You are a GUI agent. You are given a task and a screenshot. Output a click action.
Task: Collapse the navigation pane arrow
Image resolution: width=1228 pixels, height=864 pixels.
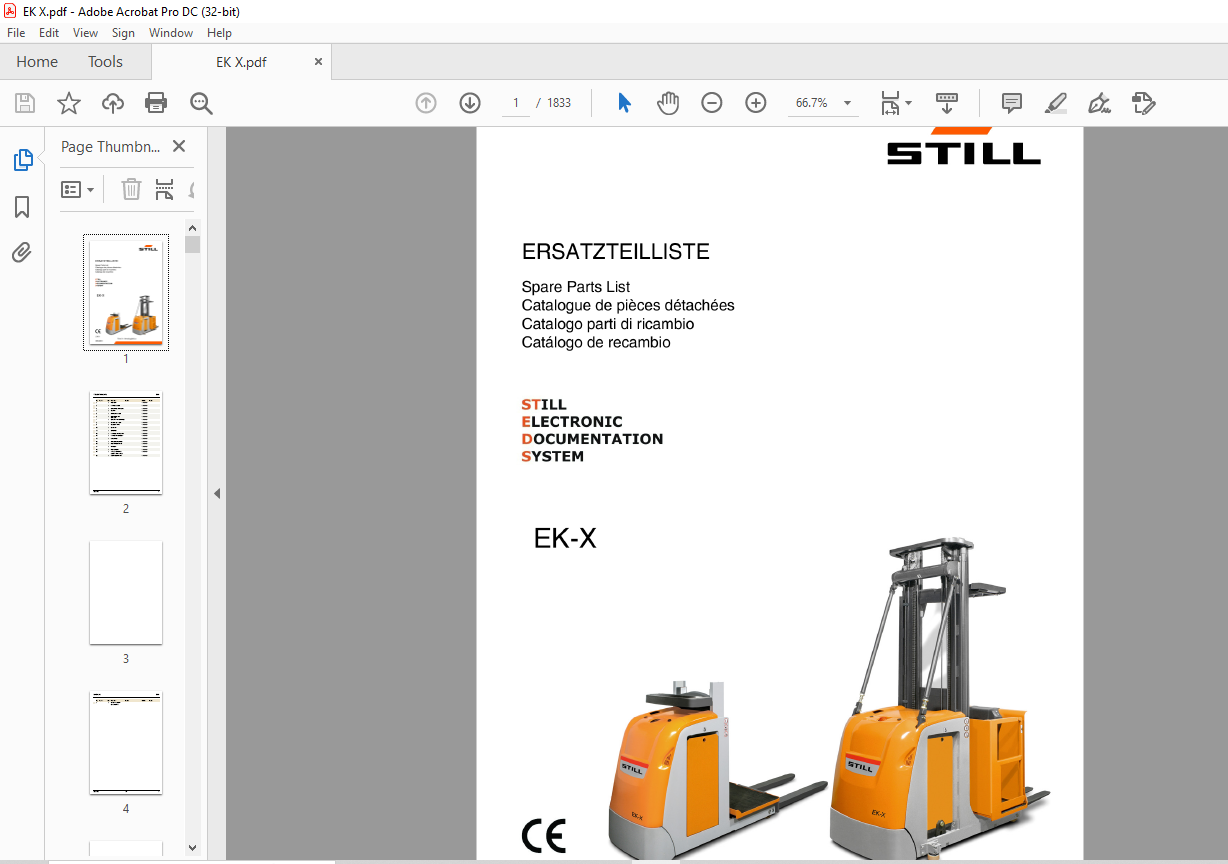(x=217, y=493)
